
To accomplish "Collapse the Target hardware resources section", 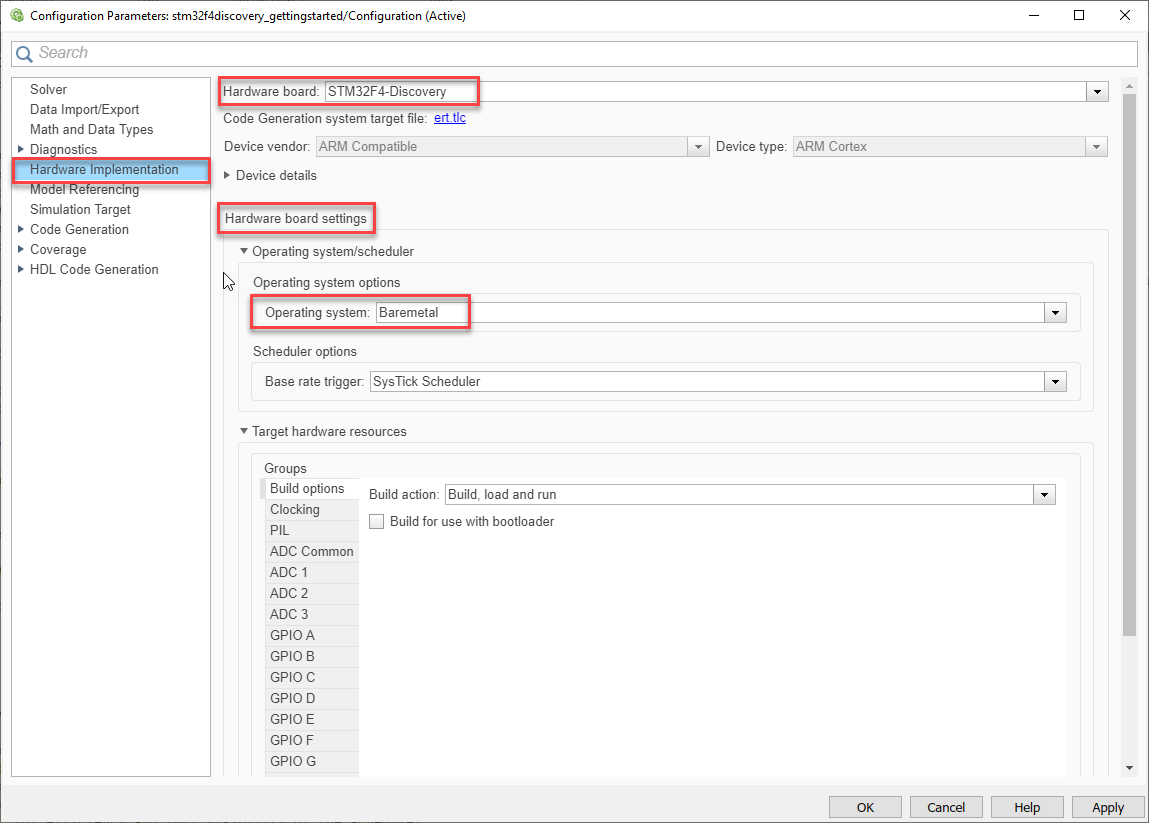I will [244, 432].
